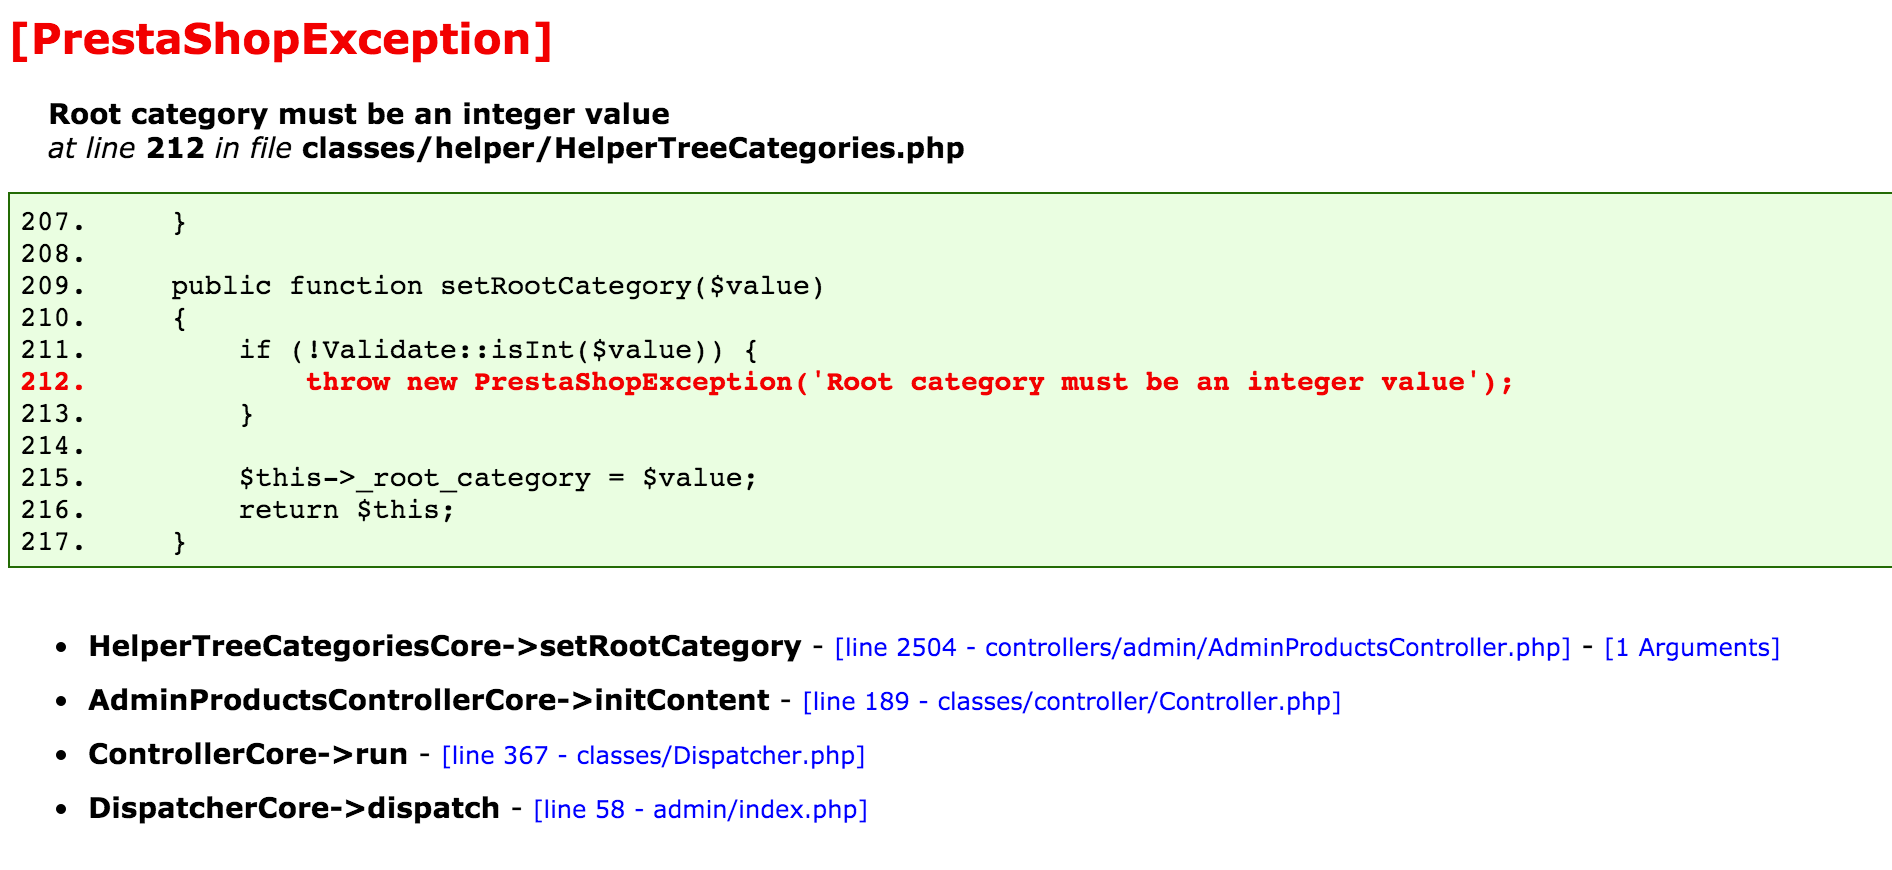Select the red [PrestaShopException] heading

coord(281,40)
